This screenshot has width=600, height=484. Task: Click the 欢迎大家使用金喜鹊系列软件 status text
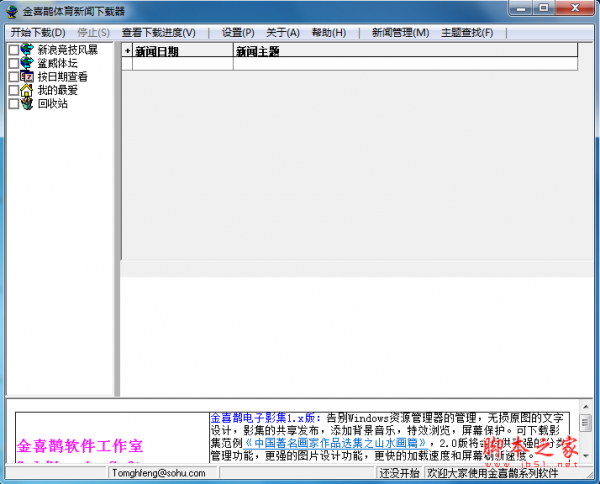(x=493, y=473)
